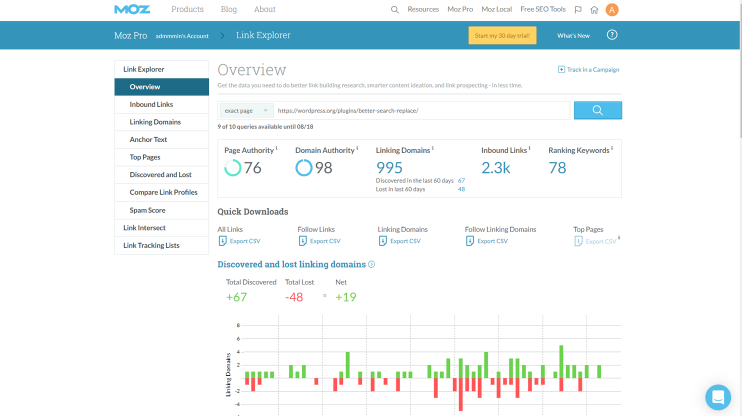Click the Moz logo
This screenshot has height=416, width=742.
(x=132, y=9)
